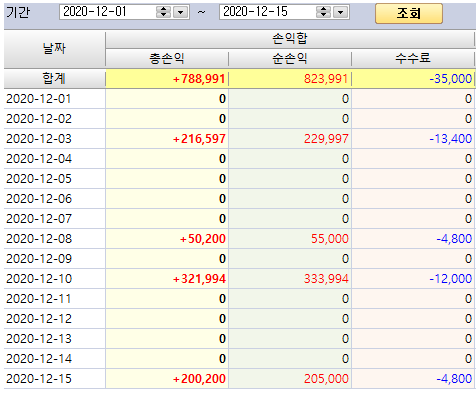
Task: Click the 205,000 net profit cell
Action: (290, 379)
